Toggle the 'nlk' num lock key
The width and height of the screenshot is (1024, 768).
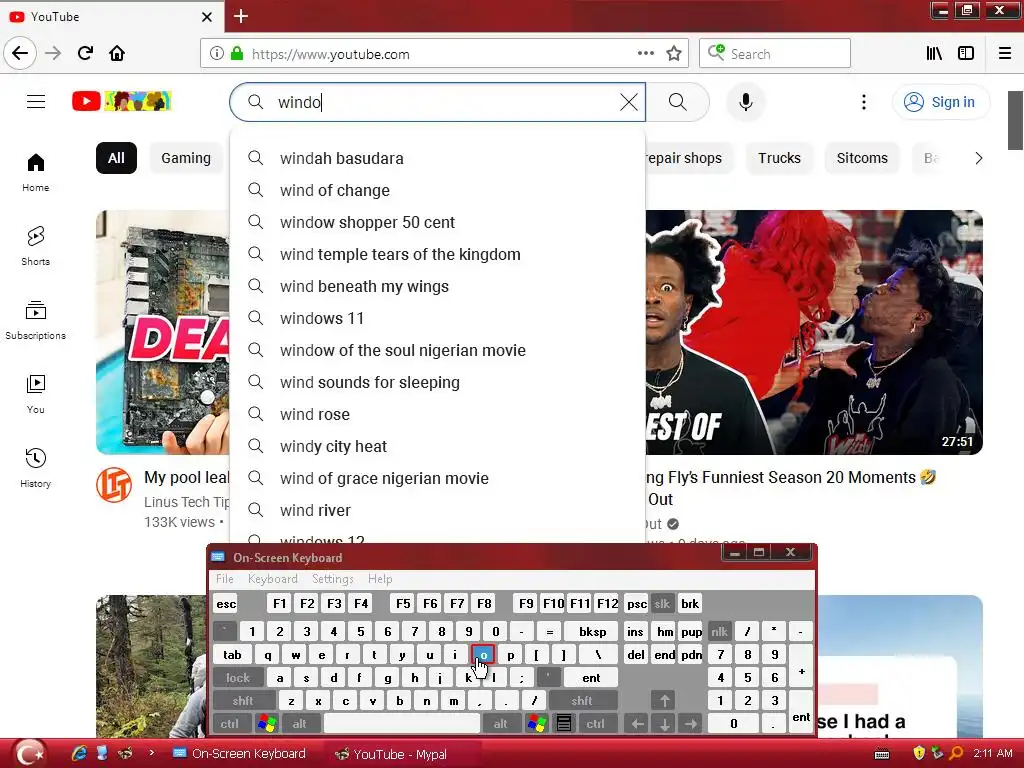[x=719, y=632]
